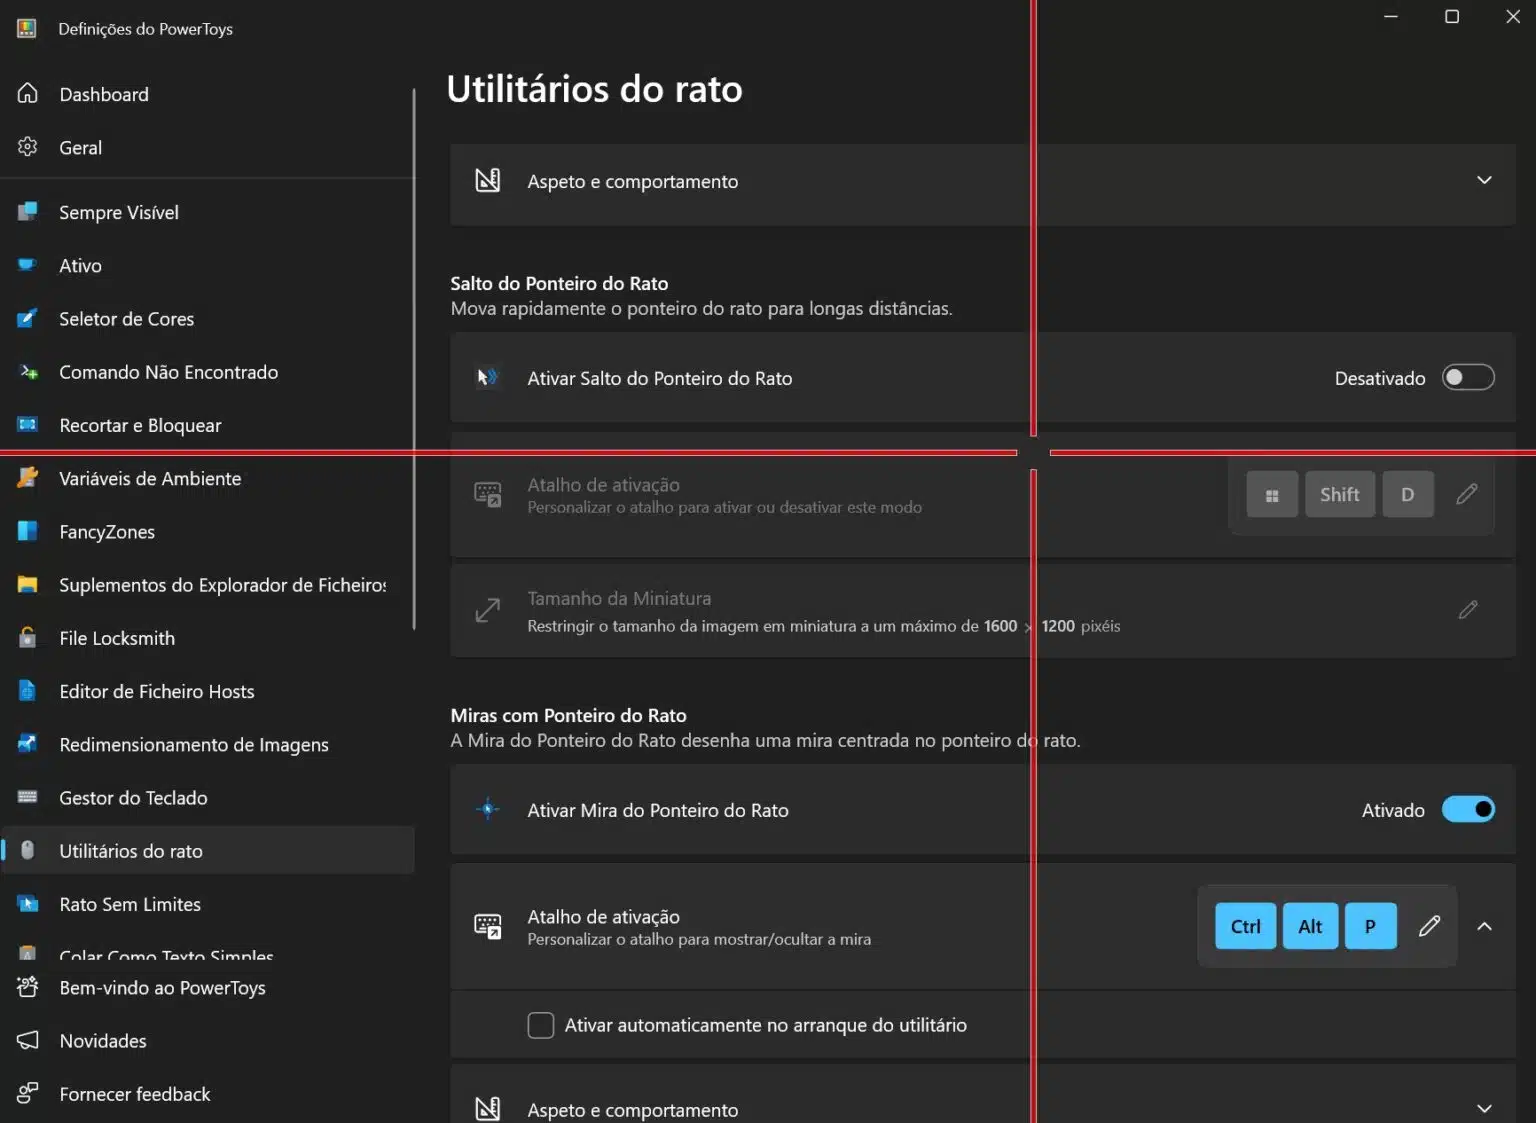Collapse the mira Atalho de ativação card

[1485, 926]
